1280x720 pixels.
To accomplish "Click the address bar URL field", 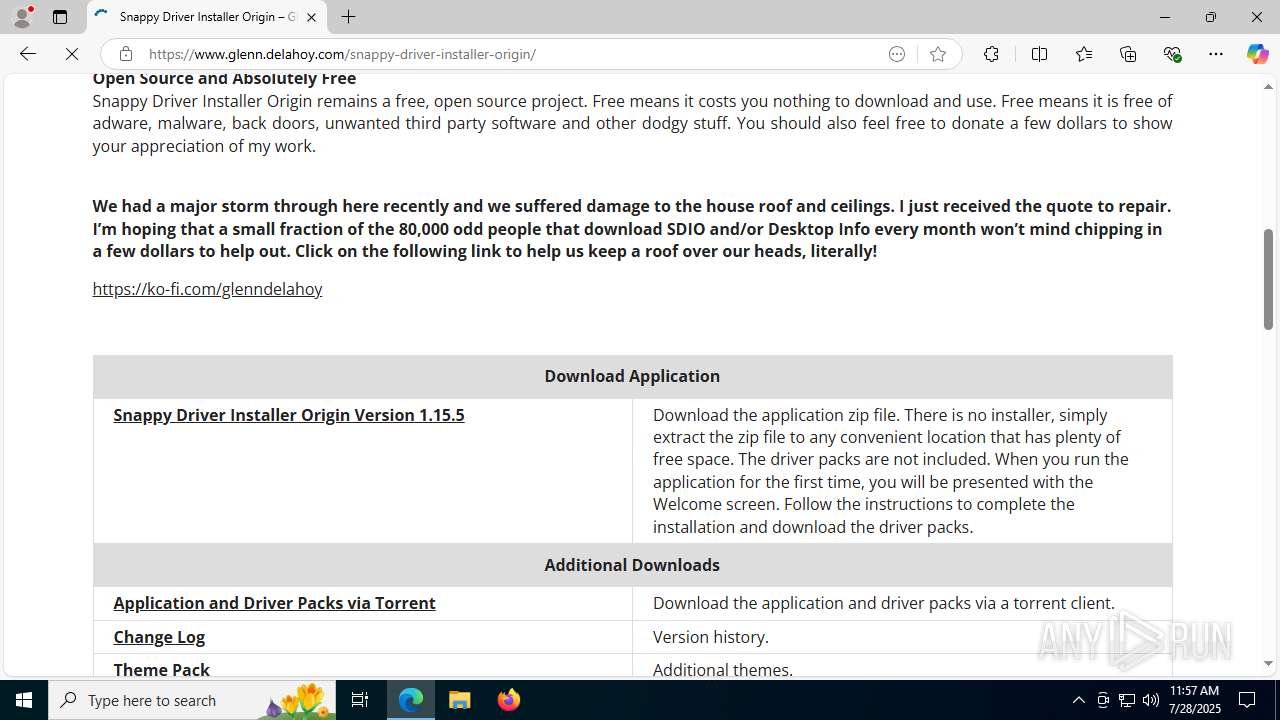I will point(510,54).
